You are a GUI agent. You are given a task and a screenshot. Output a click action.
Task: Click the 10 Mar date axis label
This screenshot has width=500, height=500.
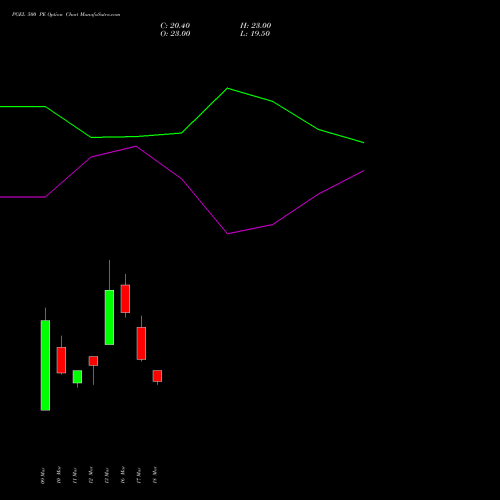pos(59,475)
